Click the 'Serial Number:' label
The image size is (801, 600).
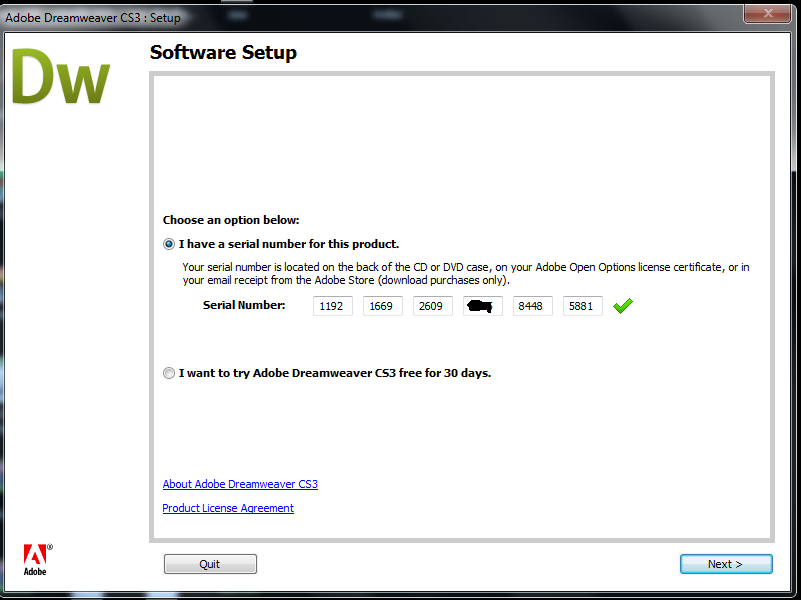(244, 305)
